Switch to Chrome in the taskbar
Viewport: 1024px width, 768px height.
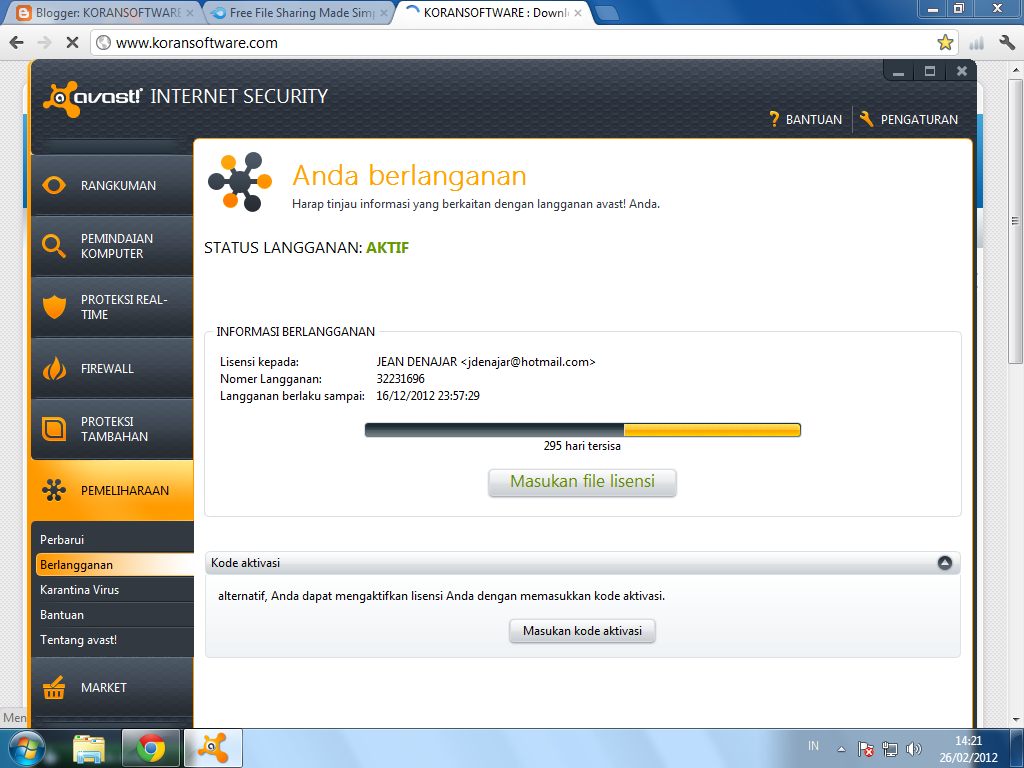pos(151,748)
